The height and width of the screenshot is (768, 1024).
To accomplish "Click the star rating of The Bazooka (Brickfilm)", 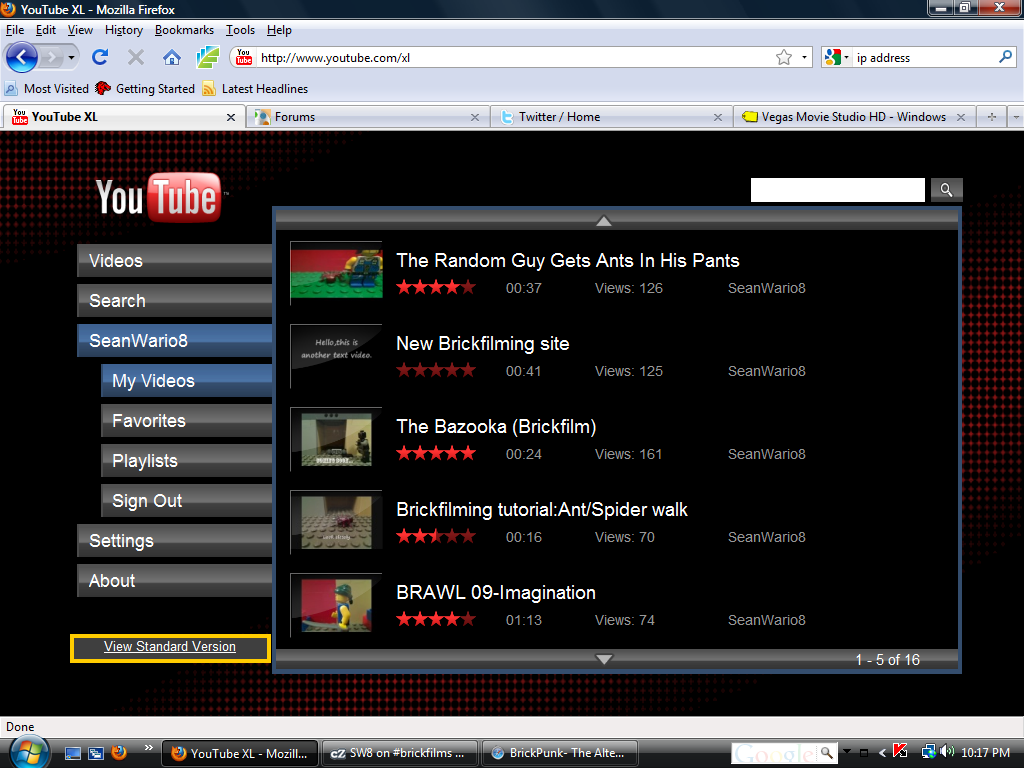I will click(436, 453).
